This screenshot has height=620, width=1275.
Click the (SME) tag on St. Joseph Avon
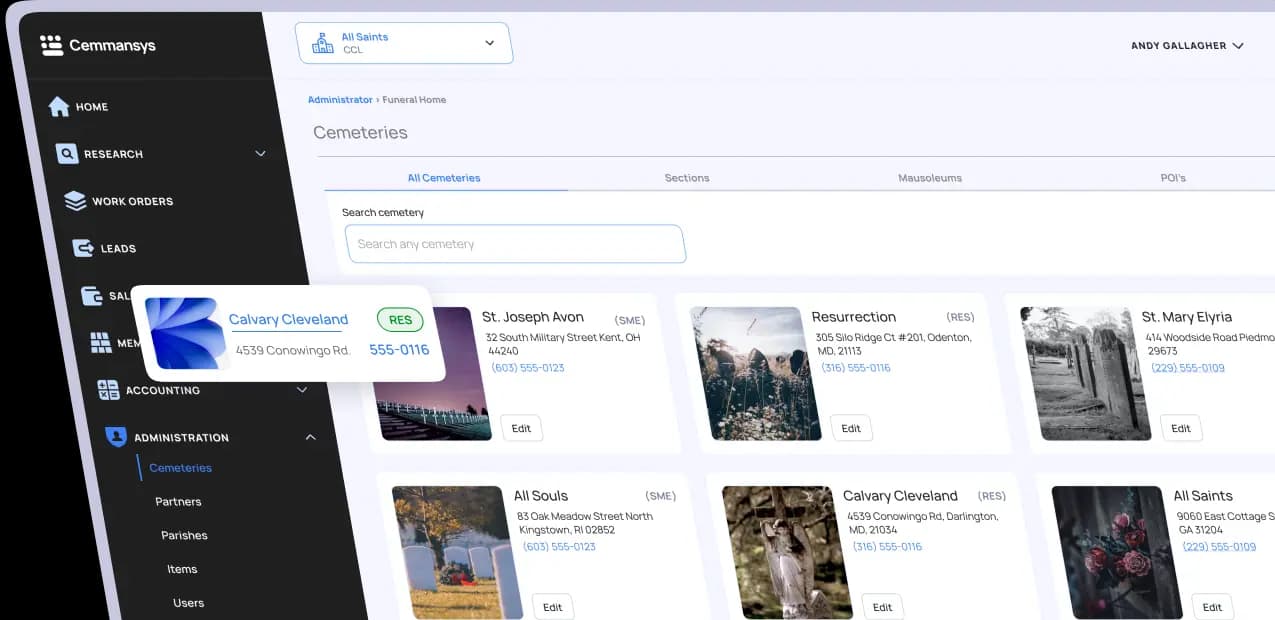(630, 321)
